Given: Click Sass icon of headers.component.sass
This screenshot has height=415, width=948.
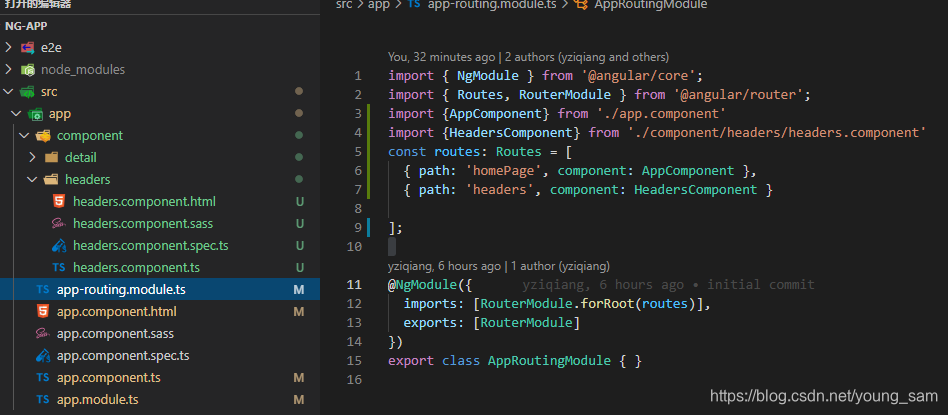Looking at the screenshot, I should [59, 224].
